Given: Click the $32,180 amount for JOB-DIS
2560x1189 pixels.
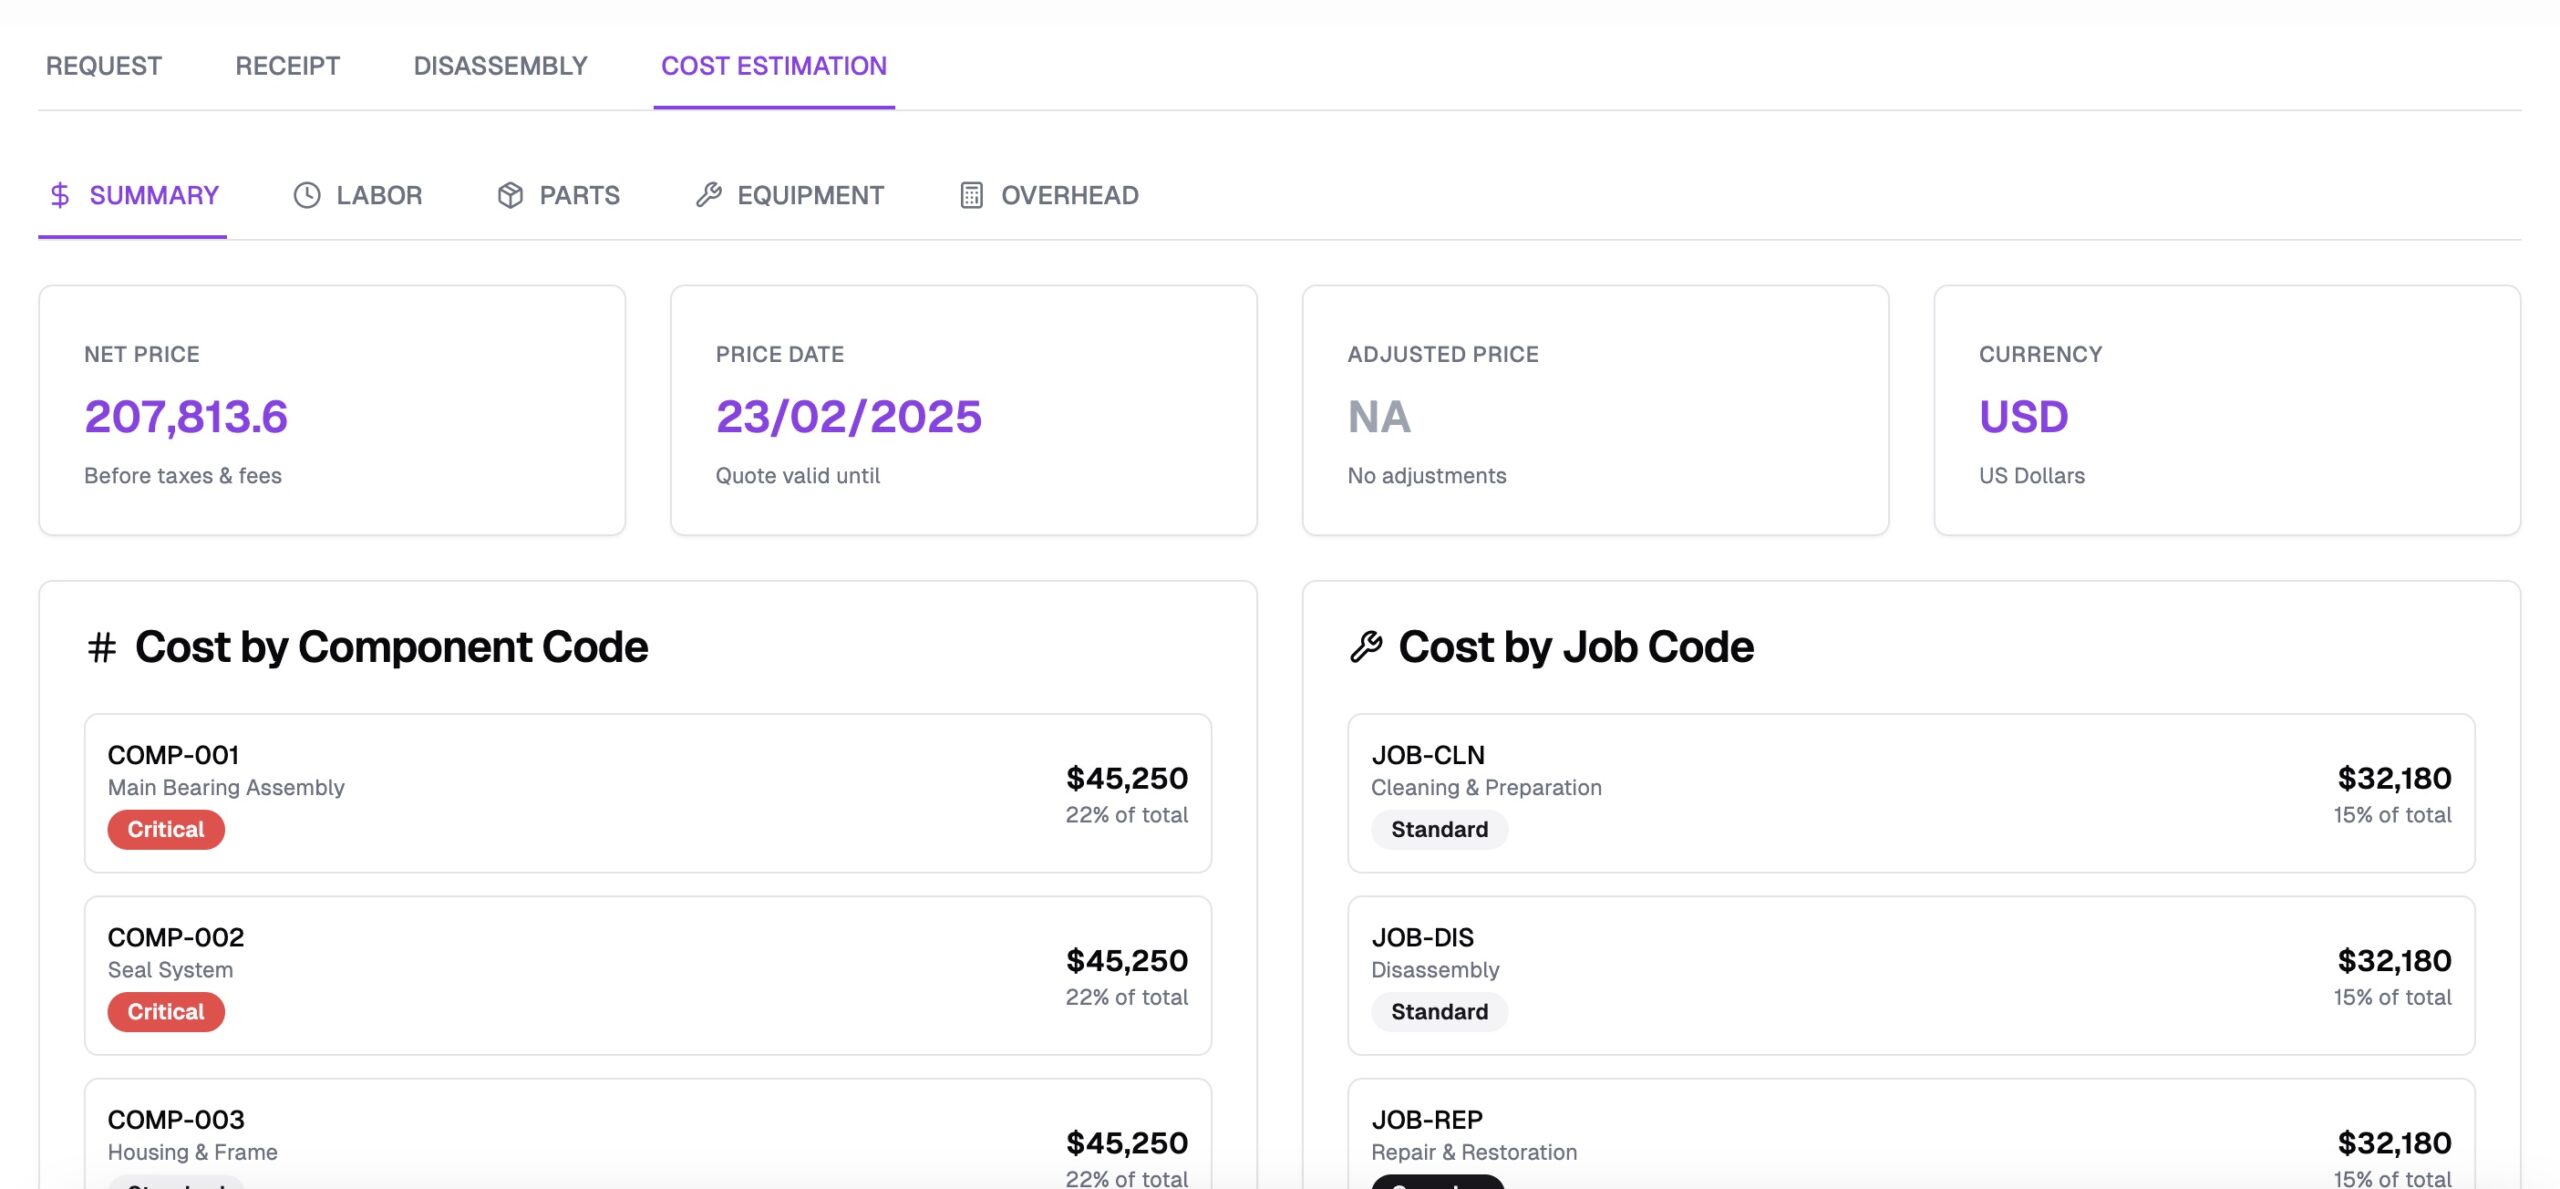Looking at the screenshot, I should (2394, 960).
